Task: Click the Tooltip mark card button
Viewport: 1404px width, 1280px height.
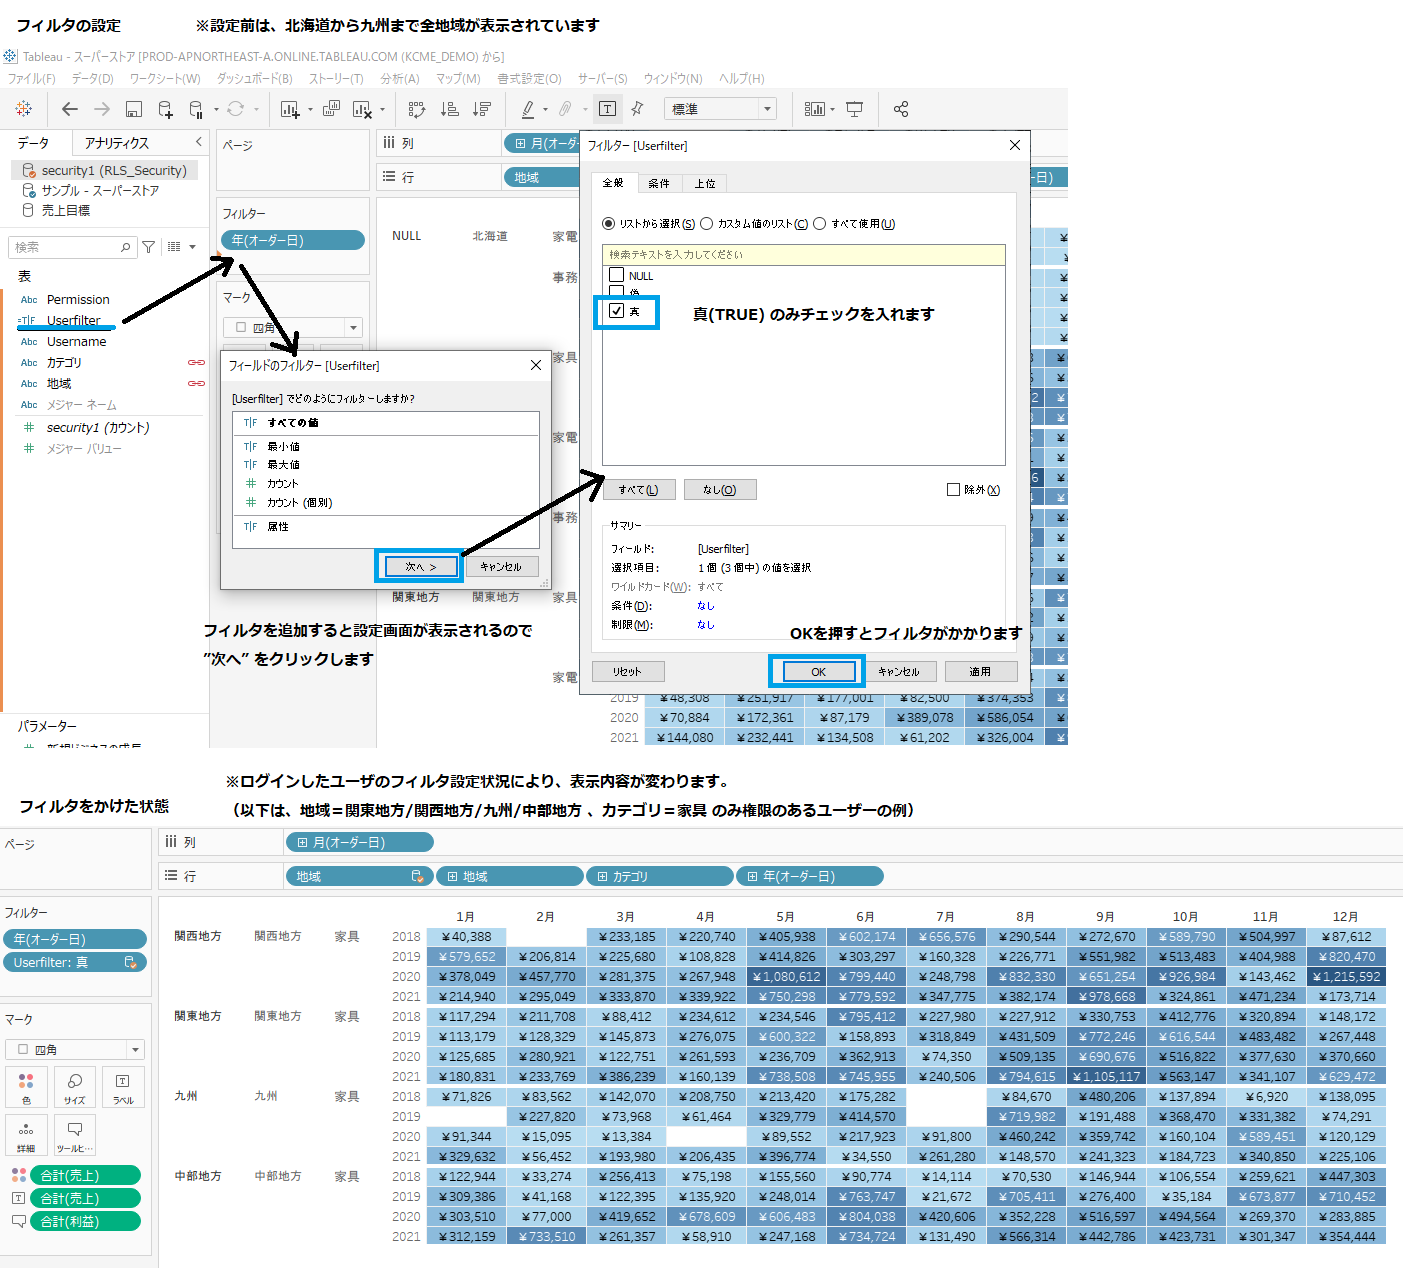Action: tap(75, 1135)
